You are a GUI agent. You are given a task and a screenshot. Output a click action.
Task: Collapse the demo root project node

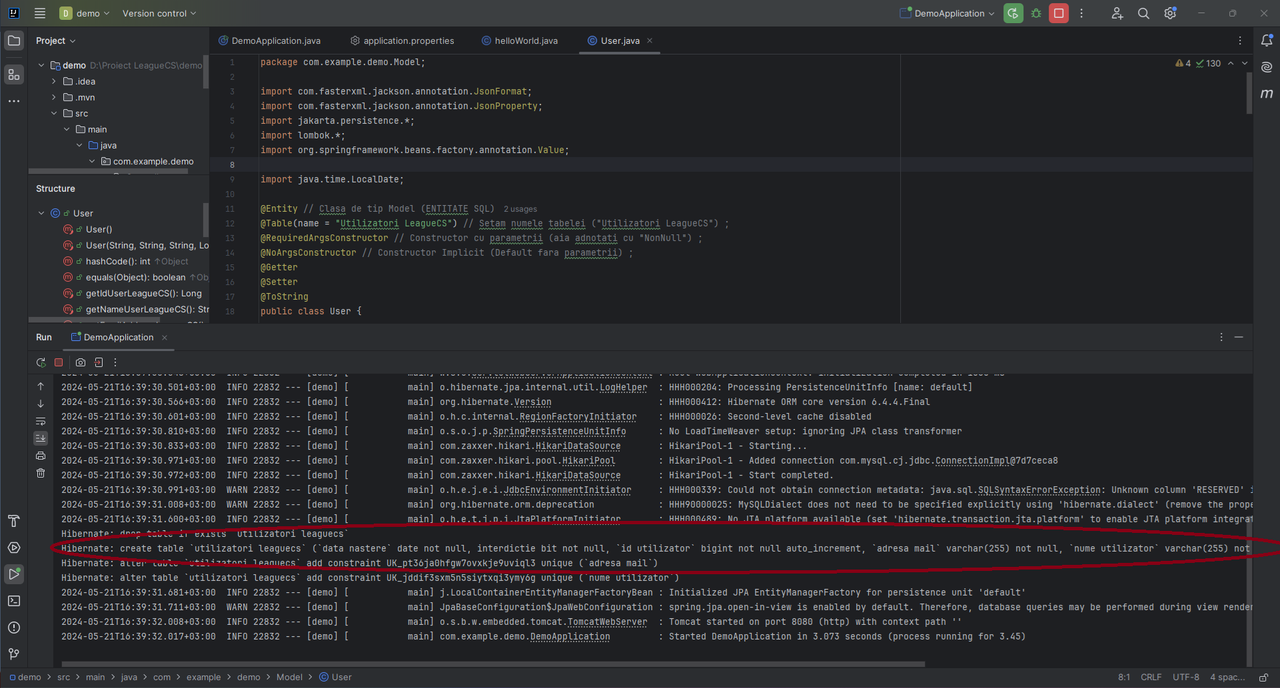tap(42, 65)
